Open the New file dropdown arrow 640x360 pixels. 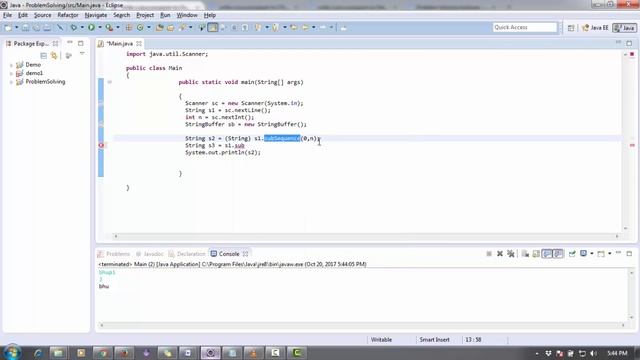pyautogui.click(x=16, y=27)
